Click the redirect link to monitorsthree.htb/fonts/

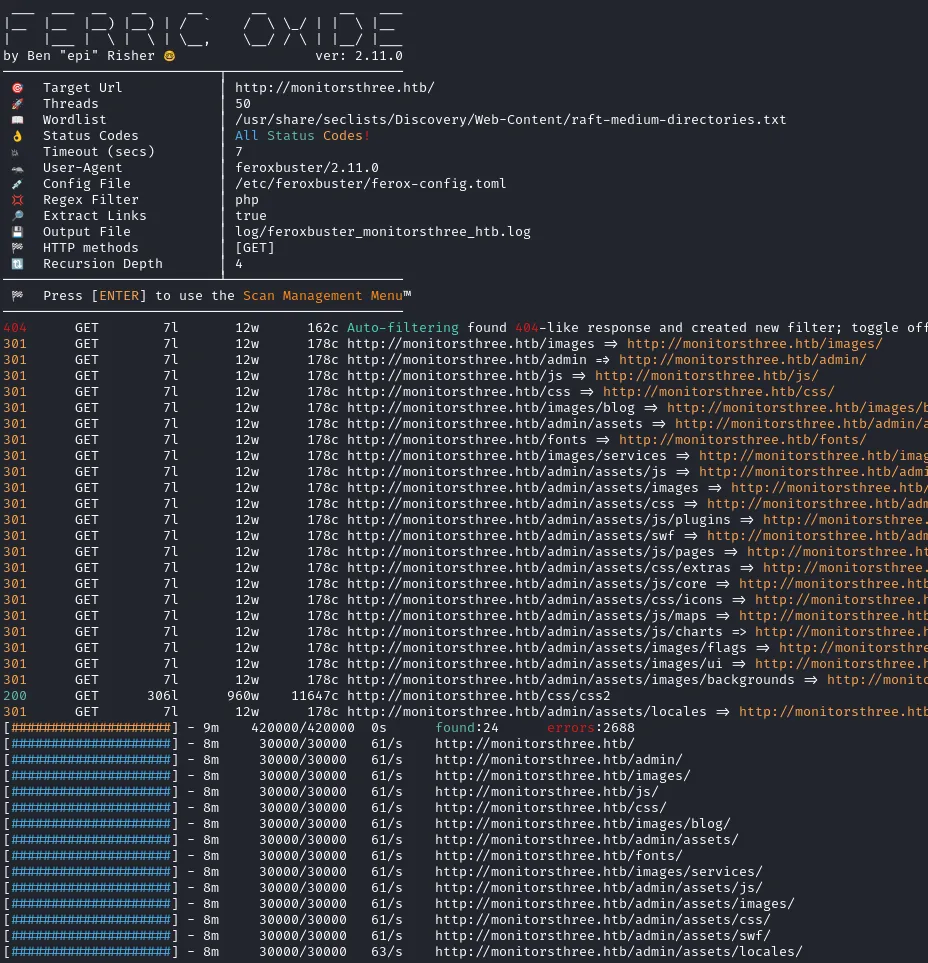point(743,440)
